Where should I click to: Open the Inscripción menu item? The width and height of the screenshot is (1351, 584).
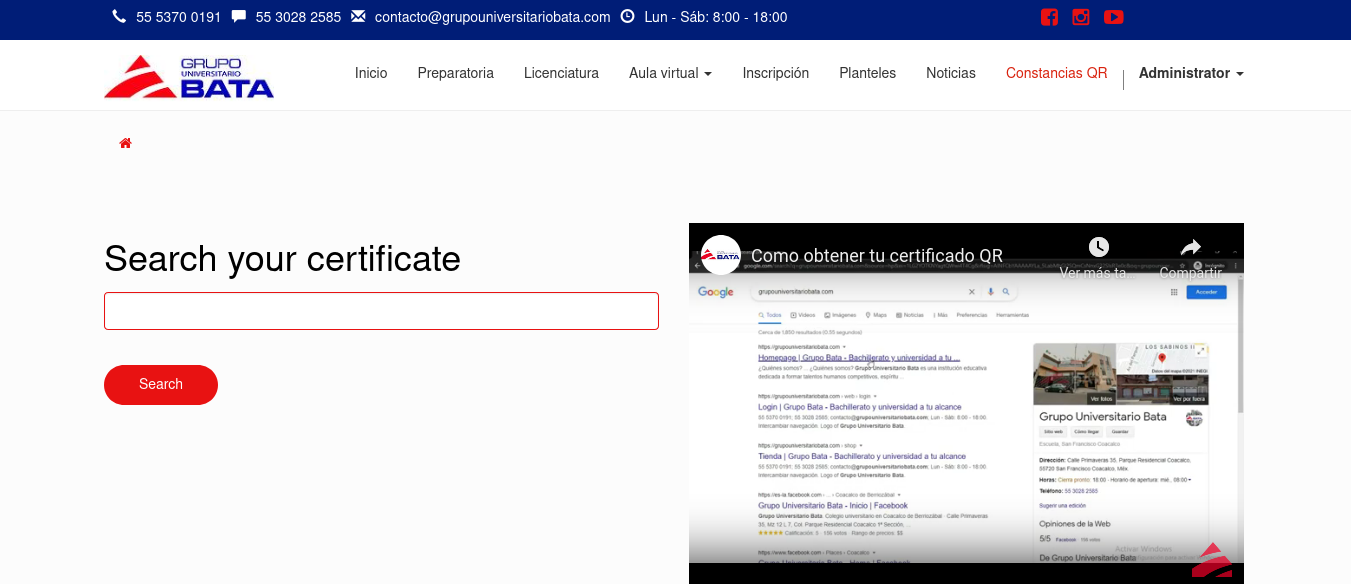[x=776, y=73]
